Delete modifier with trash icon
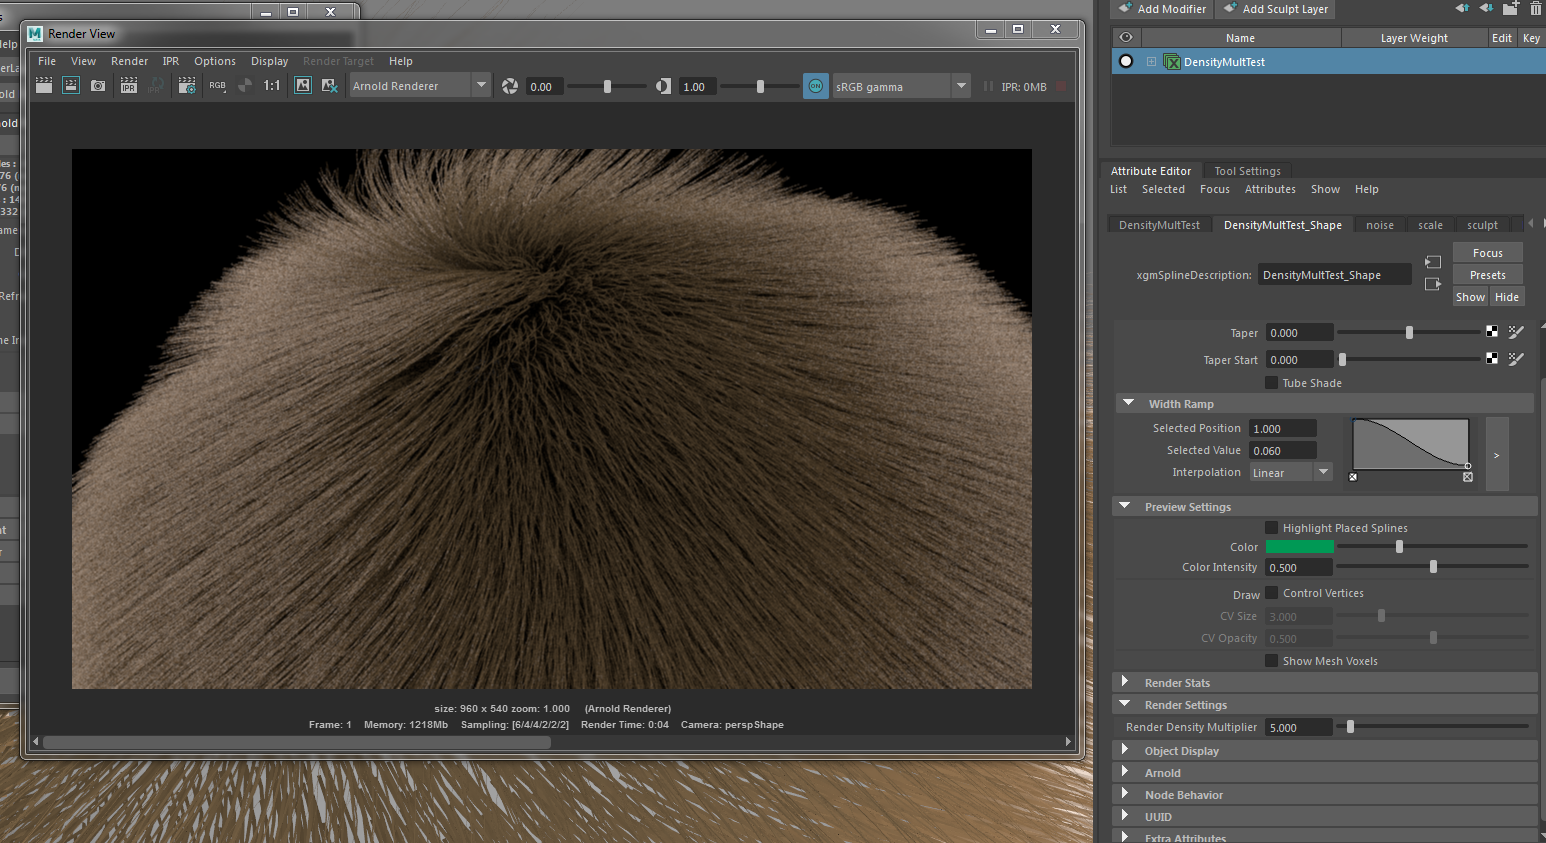Screen dimensions: 1546x843 [1536, 8]
